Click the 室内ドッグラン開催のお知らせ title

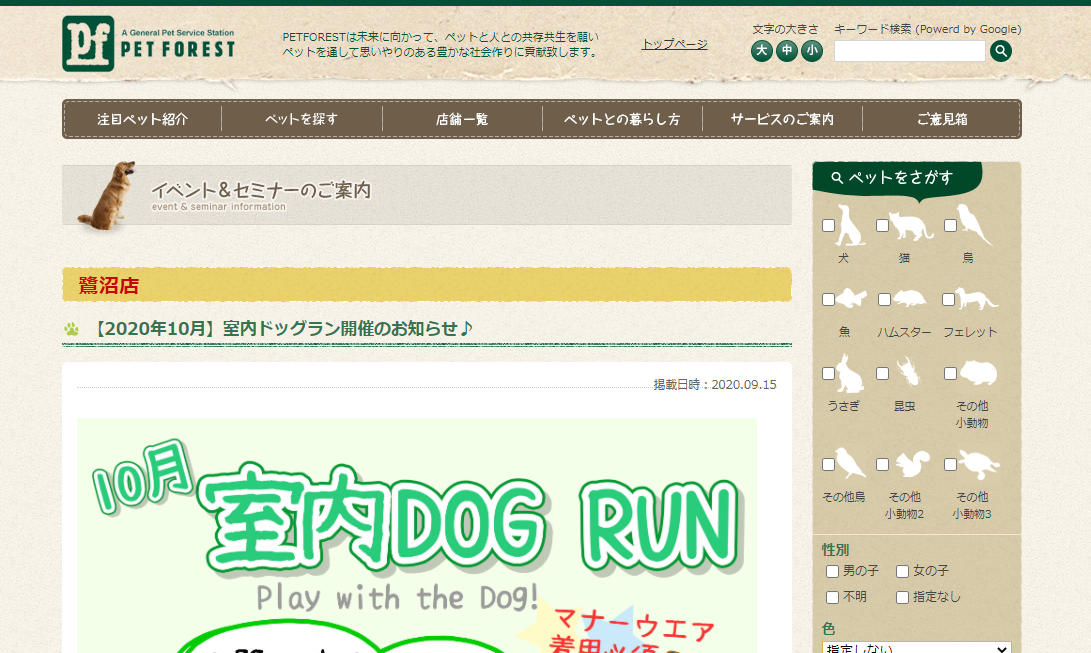coord(282,328)
